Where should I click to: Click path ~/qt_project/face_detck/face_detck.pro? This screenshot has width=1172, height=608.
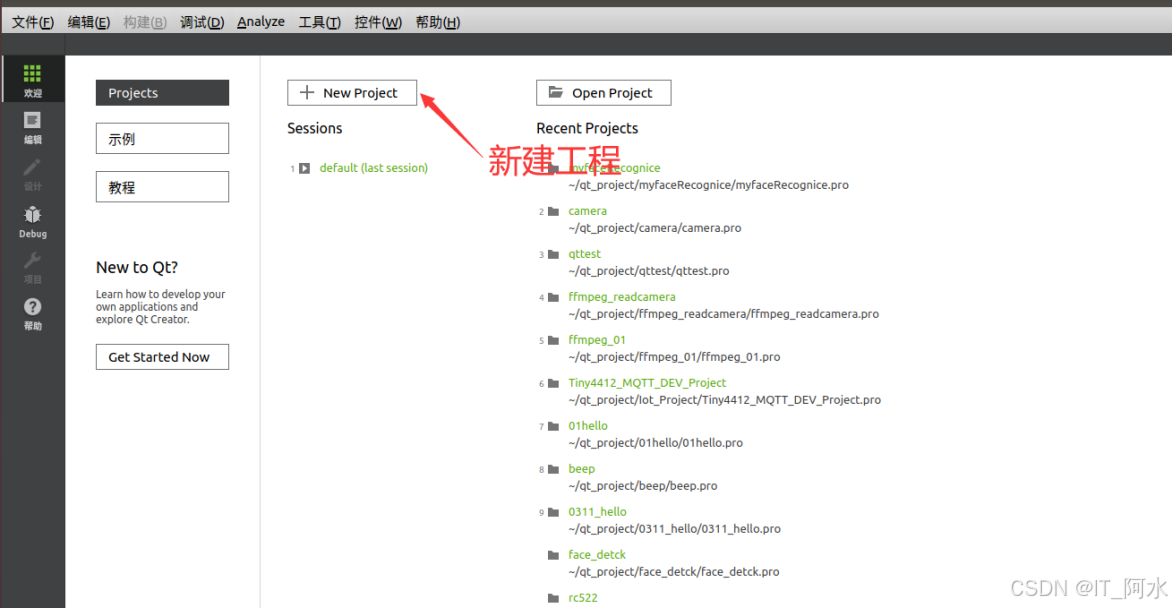[673, 572]
